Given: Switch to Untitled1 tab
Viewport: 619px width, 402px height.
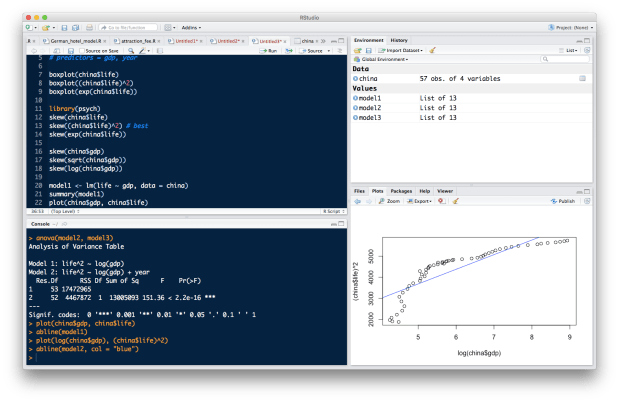Looking at the screenshot, I should [186, 41].
